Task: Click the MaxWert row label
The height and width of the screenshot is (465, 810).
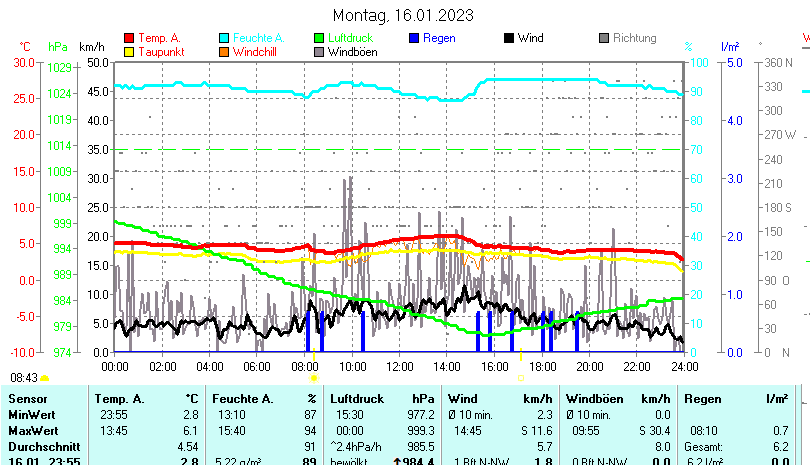Action: [x=34, y=430]
